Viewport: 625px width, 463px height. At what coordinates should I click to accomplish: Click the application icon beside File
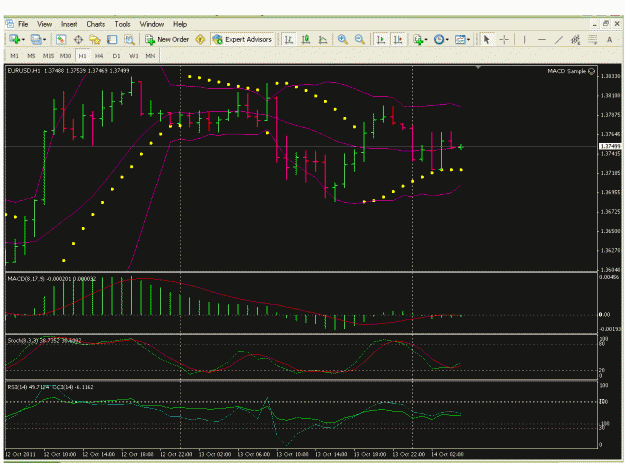coord(10,24)
